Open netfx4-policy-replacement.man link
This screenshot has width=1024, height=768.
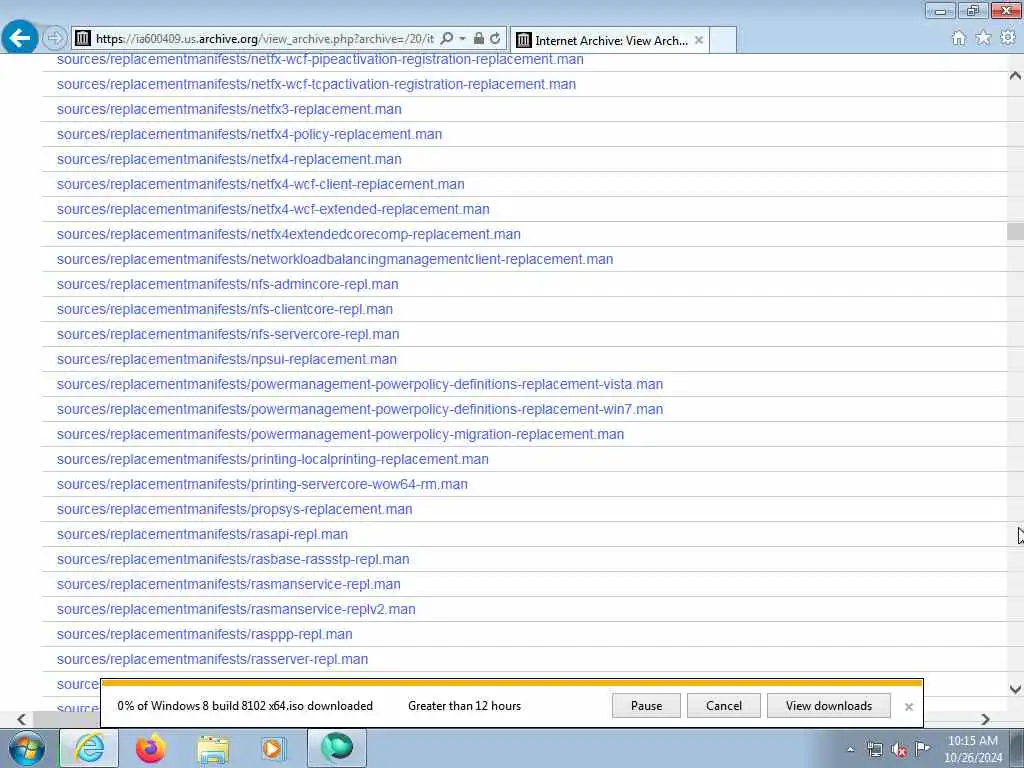(249, 134)
